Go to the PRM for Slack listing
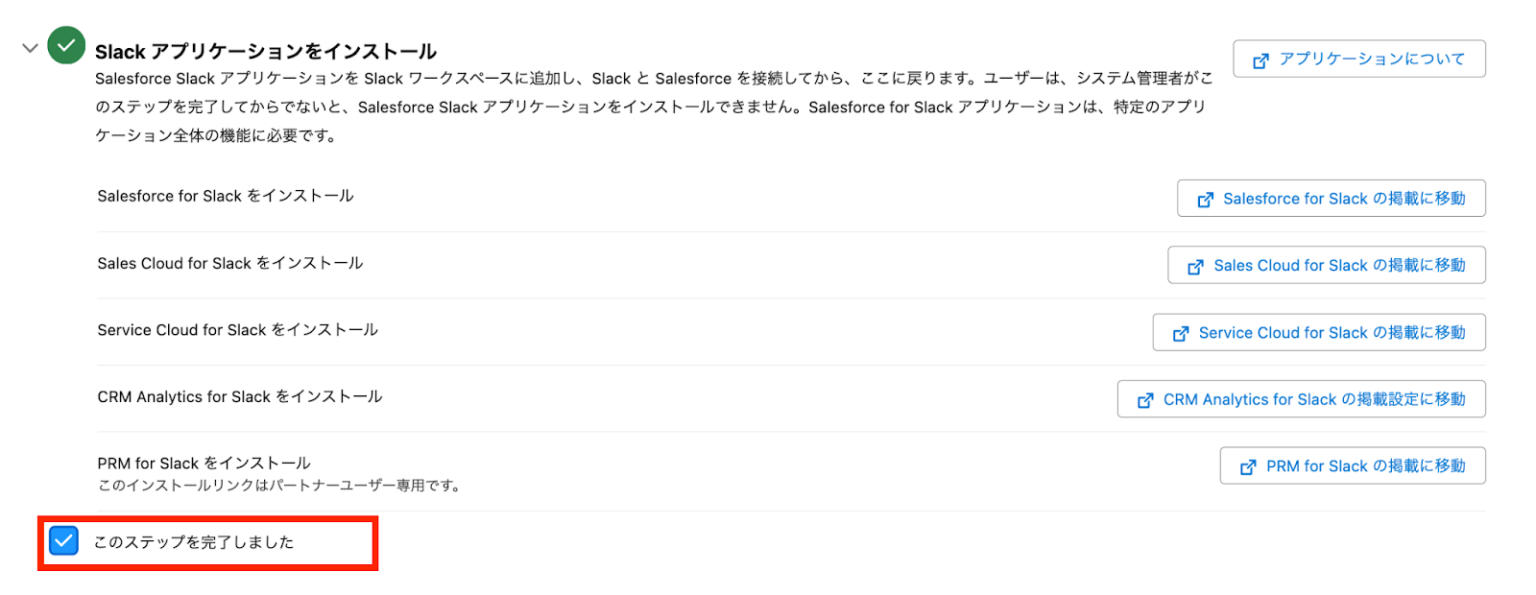This screenshot has width=1536, height=595. (x=1352, y=465)
